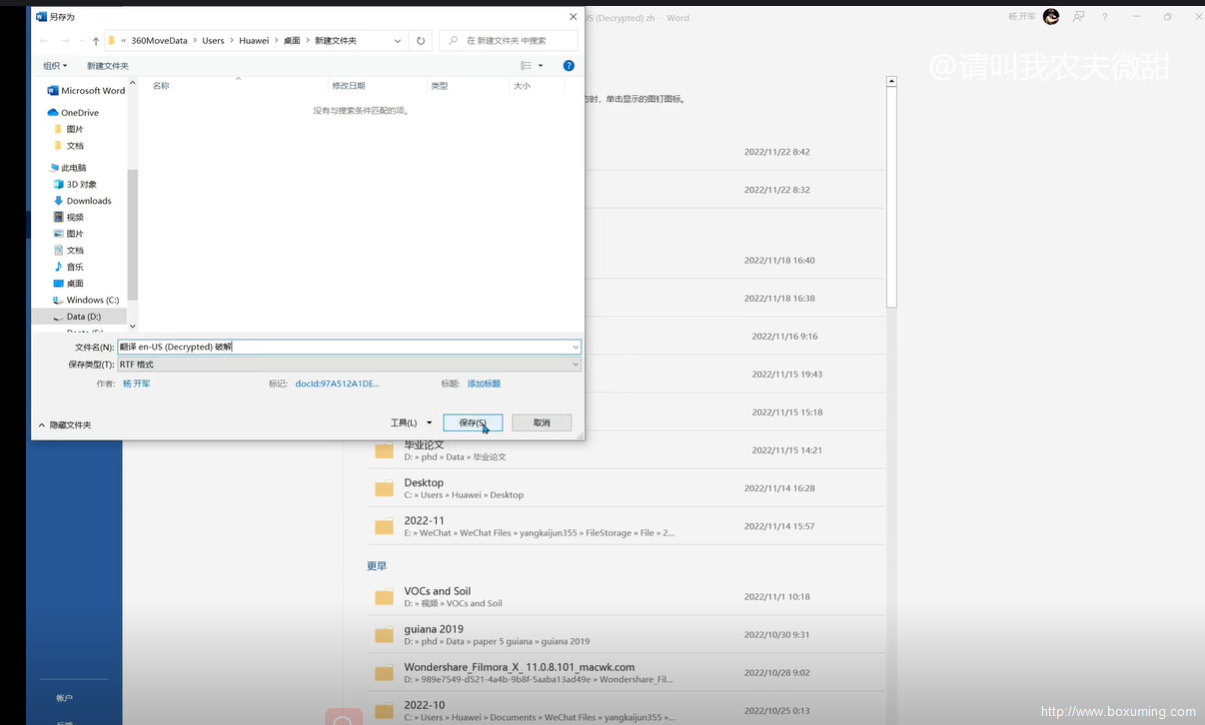Open 2022-10 folder in Word list
Image resolution: width=1205 pixels, height=725 pixels.
[626, 710]
